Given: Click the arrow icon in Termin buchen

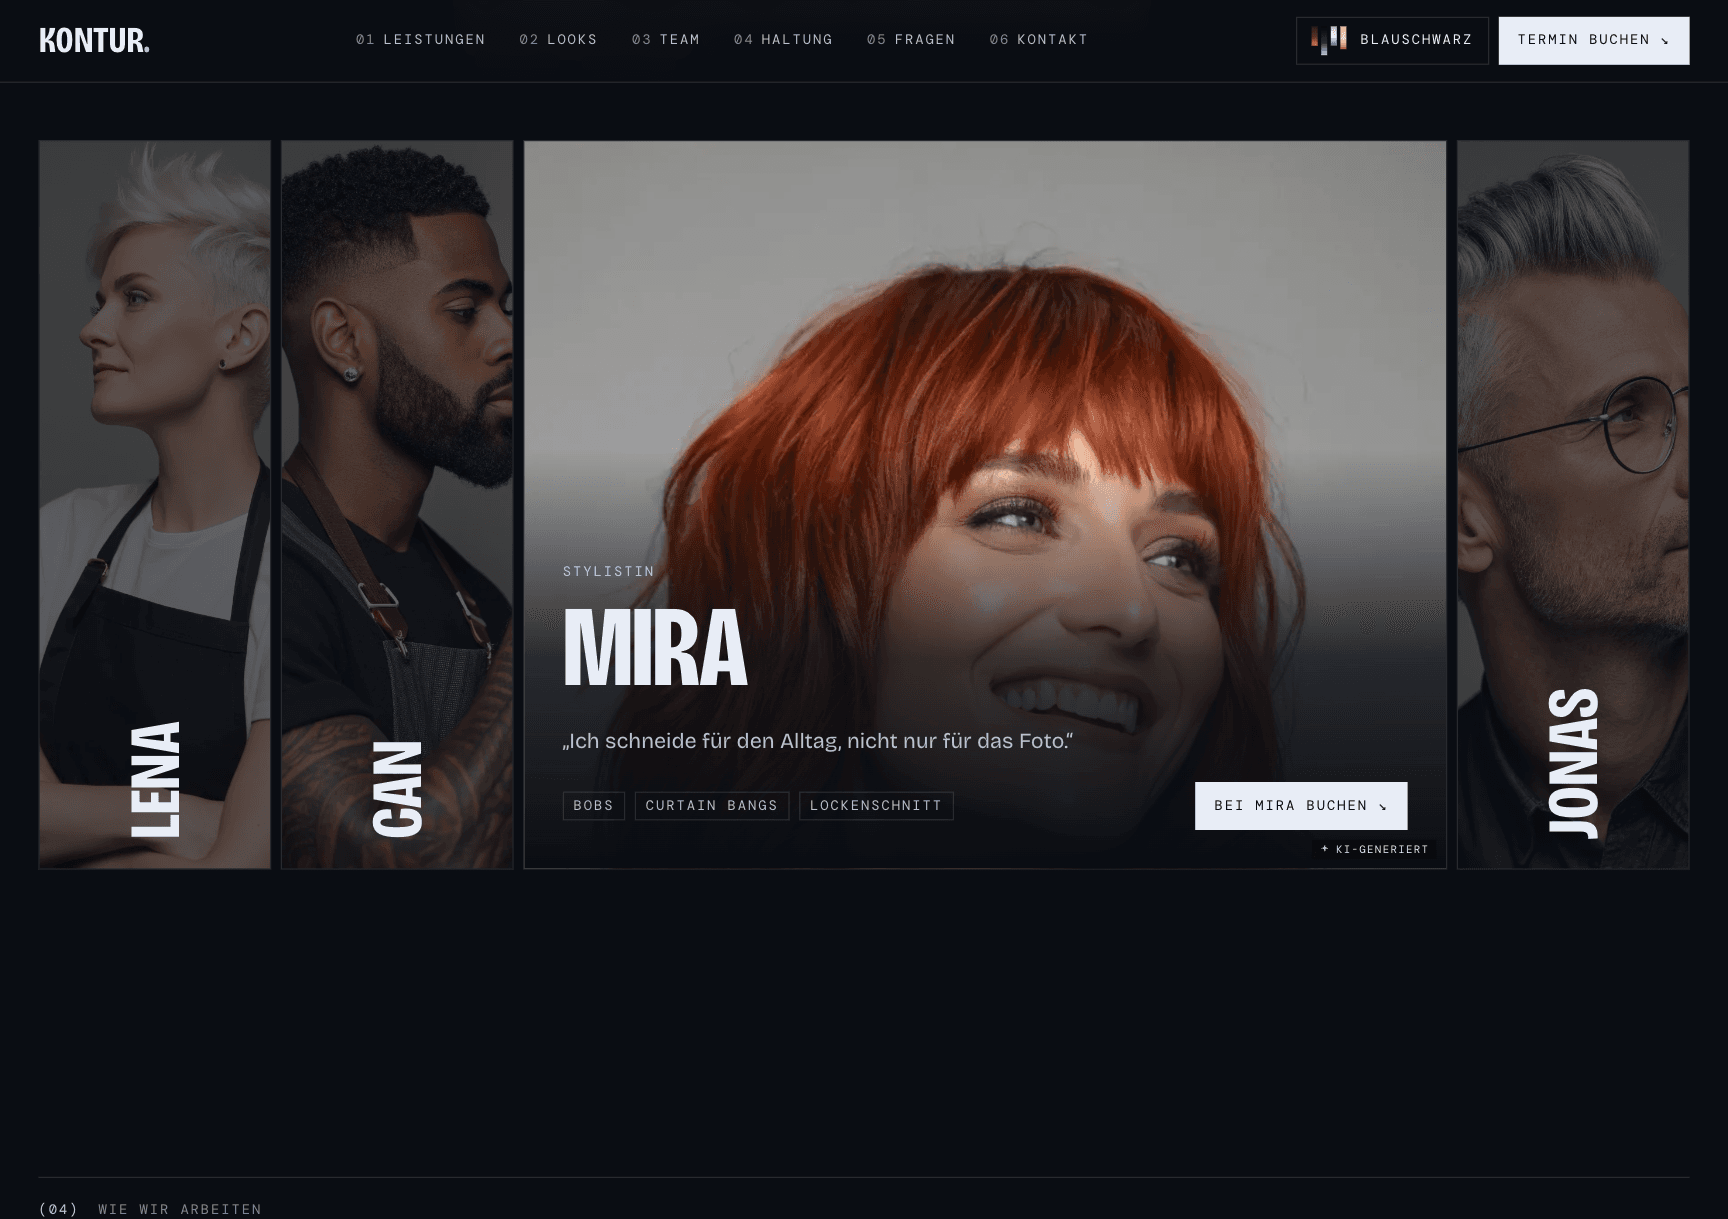Looking at the screenshot, I should pos(1665,41).
